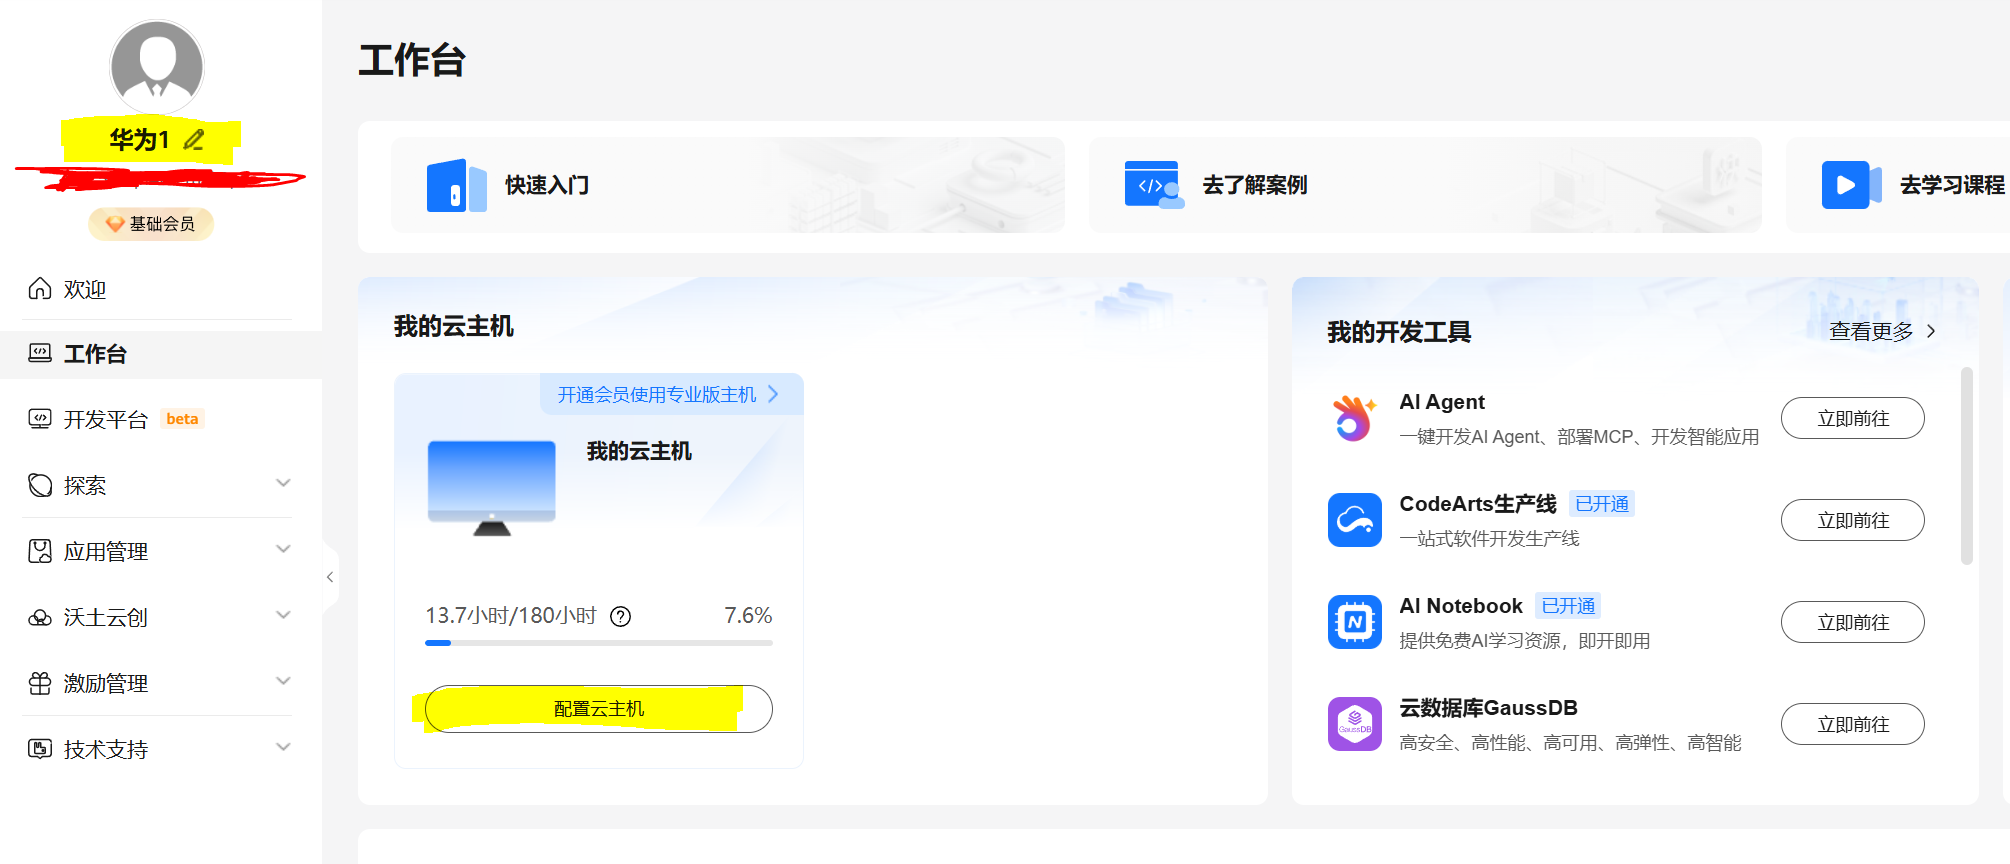Click the CodeArts 已开通 status tag
Image resolution: width=2010 pixels, height=864 pixels.
tap(1602, 504)
